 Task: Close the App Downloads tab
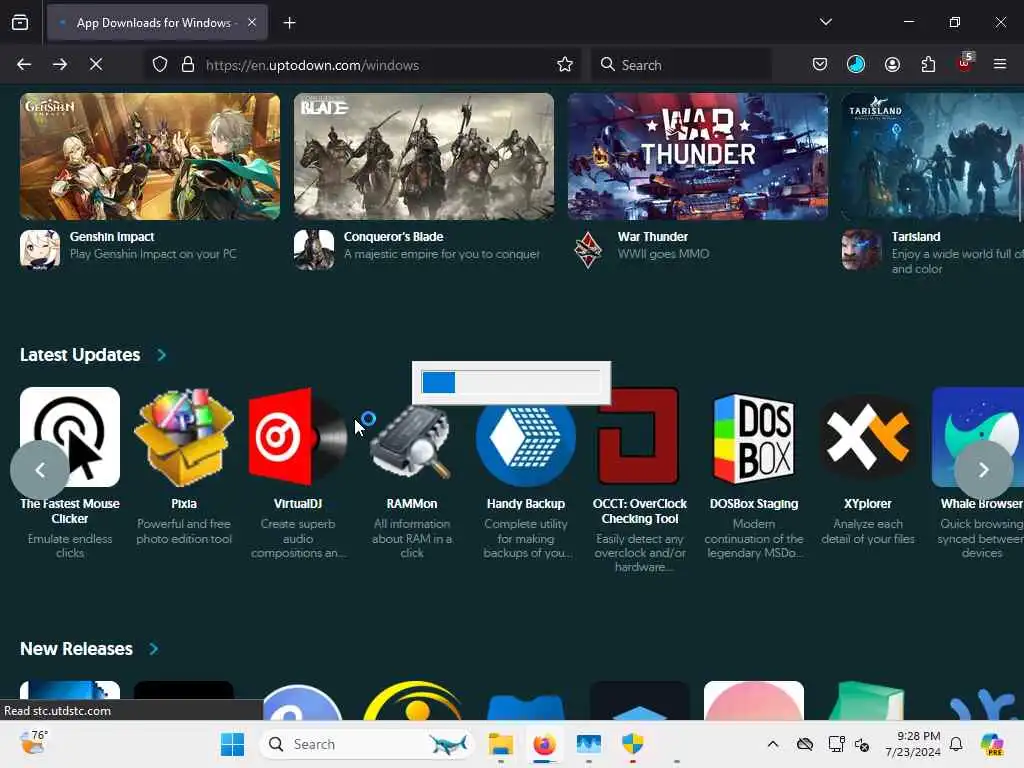point(252,23)
